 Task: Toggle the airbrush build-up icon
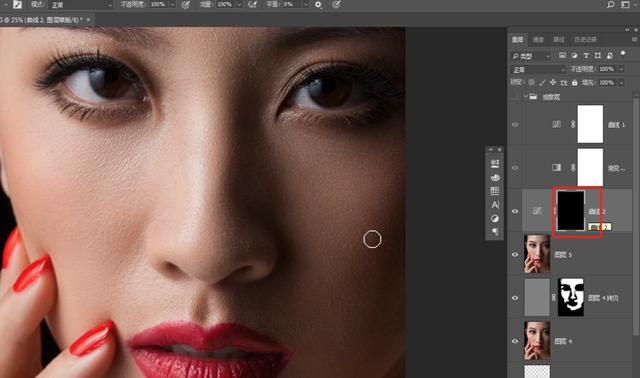[x=253, y=4]
